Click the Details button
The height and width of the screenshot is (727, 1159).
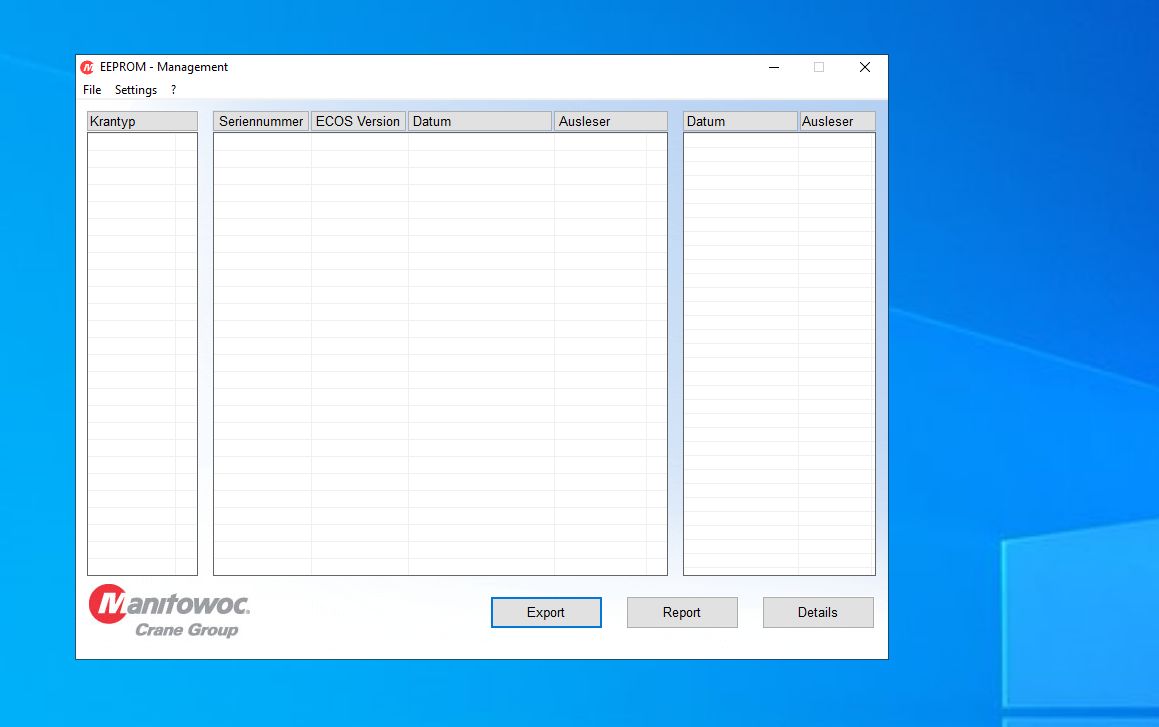point(818,611)
